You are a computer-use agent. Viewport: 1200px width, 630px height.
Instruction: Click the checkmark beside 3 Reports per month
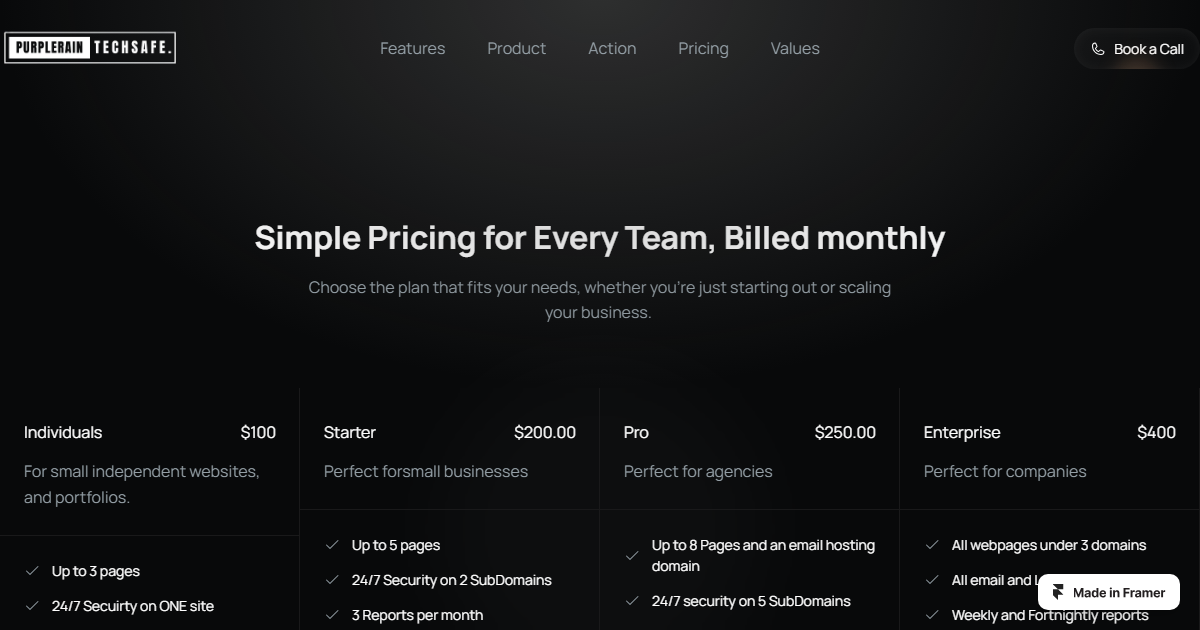[x=332, y=615]
